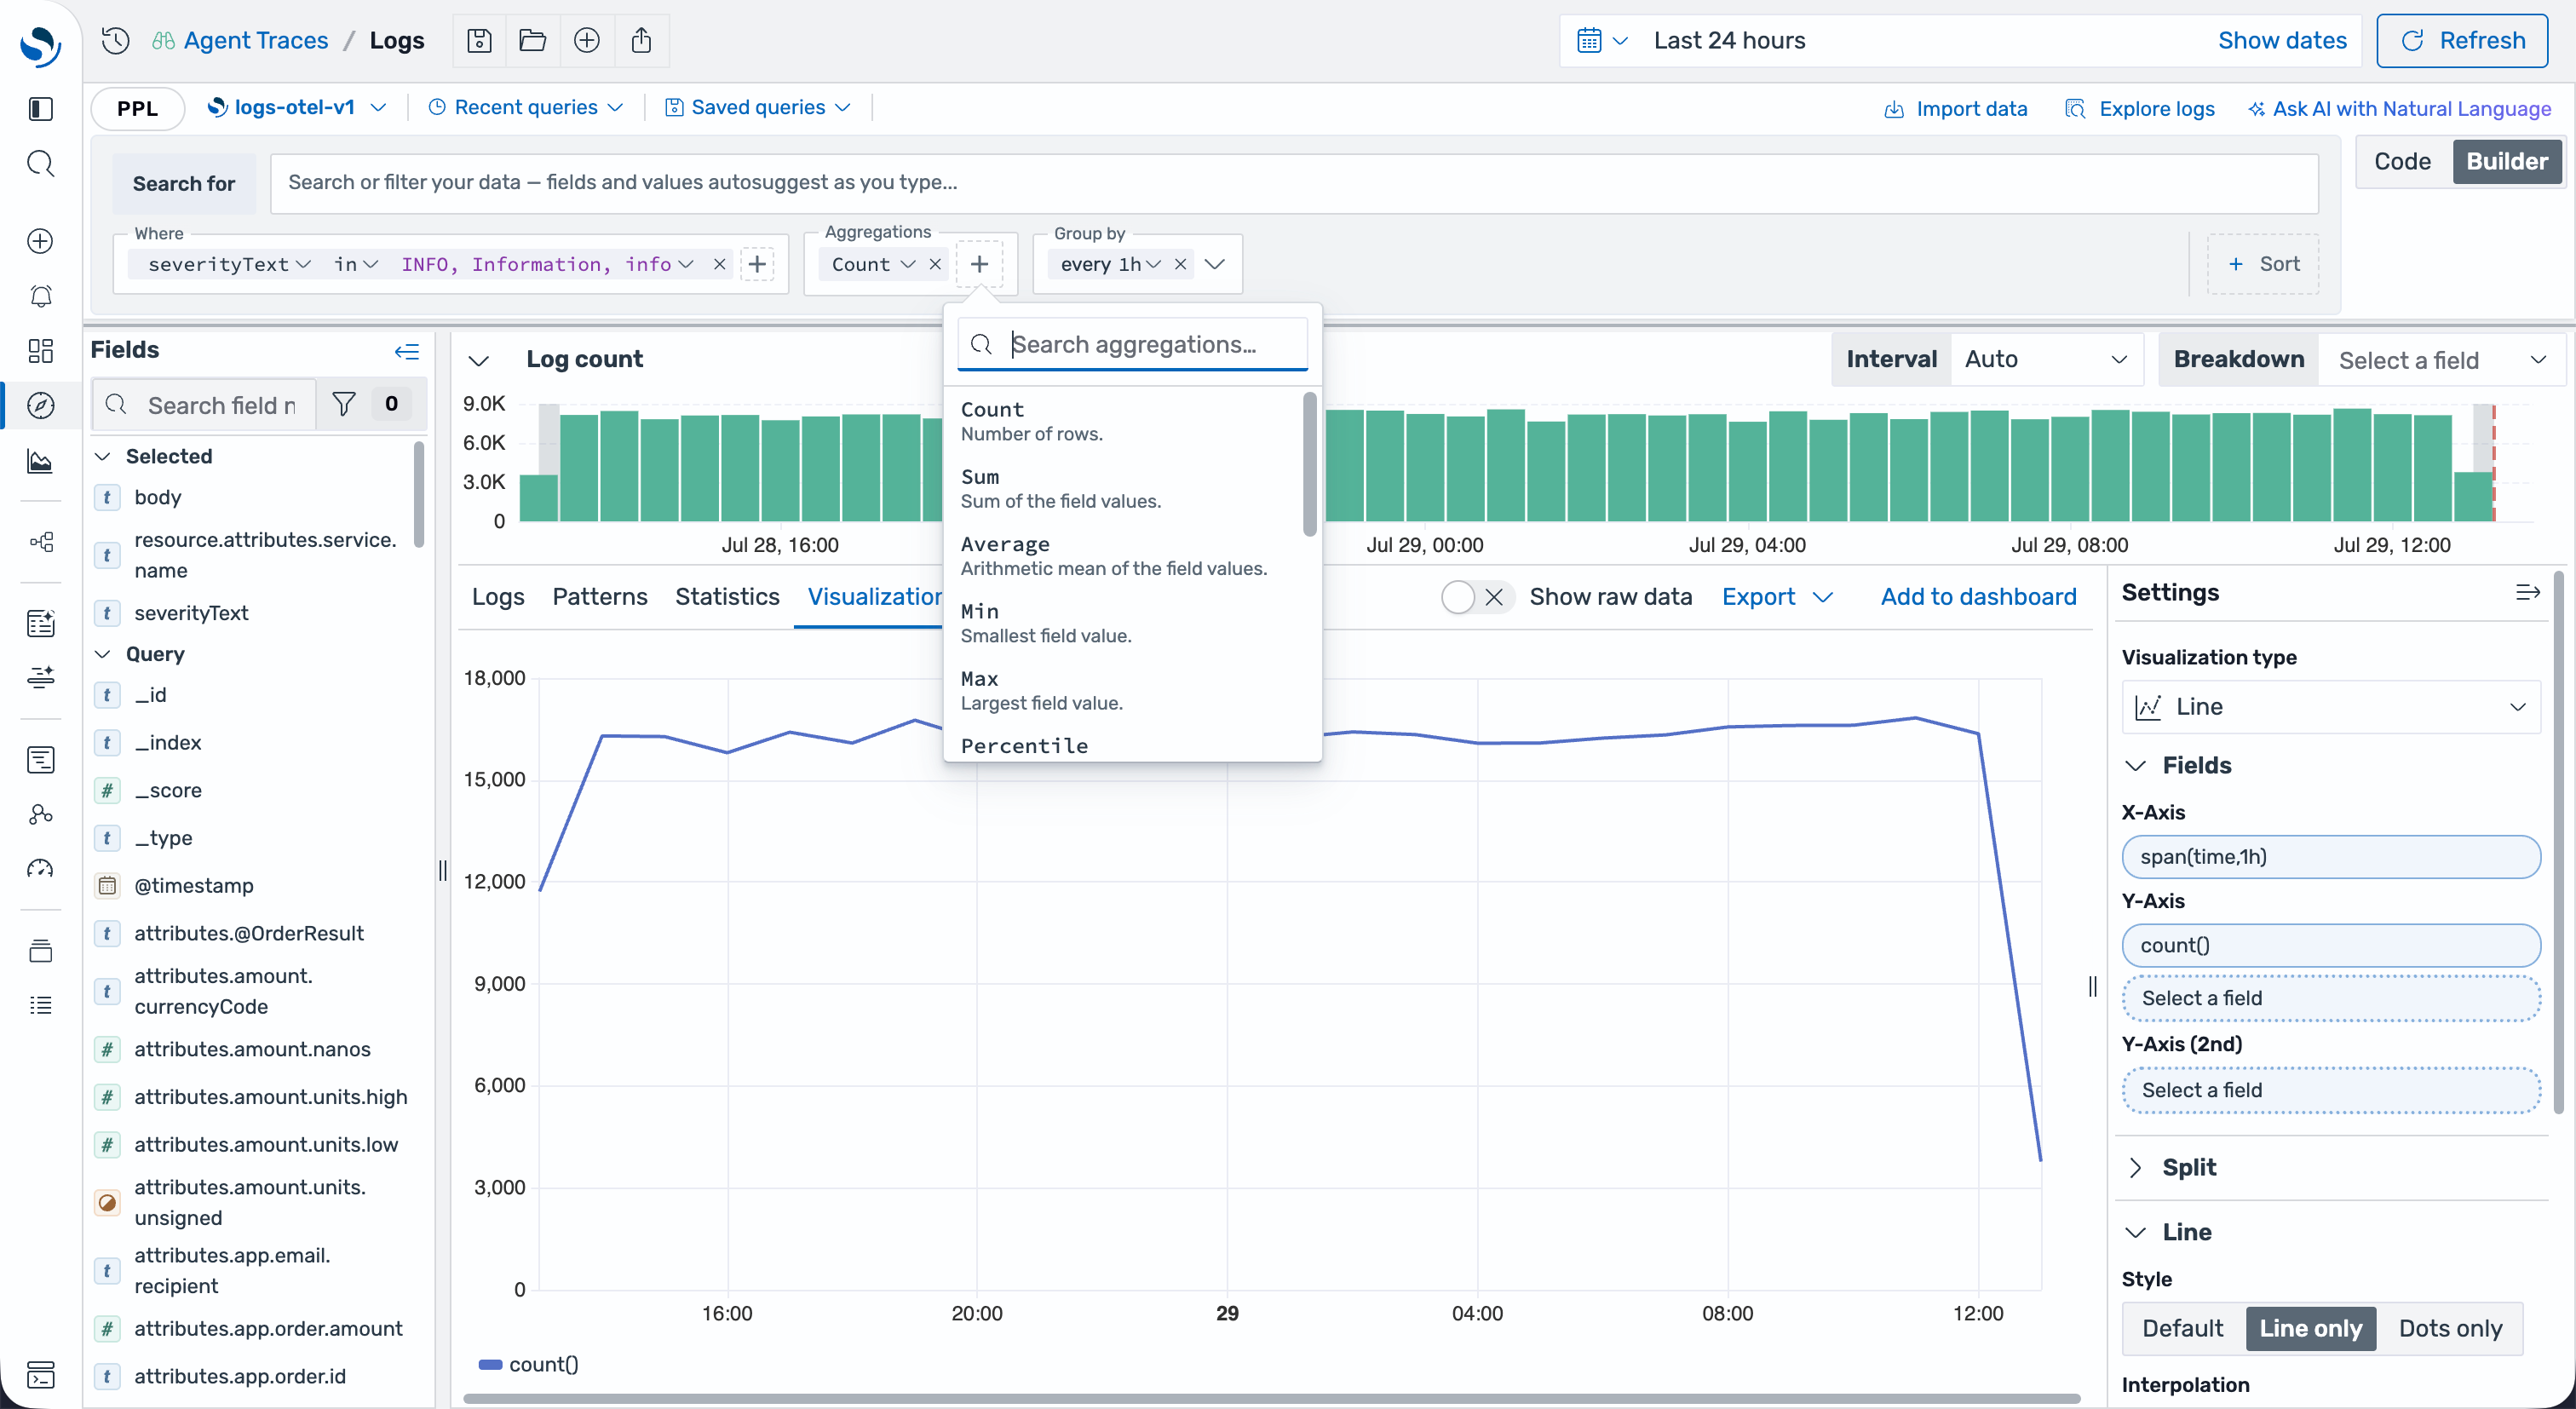
Task: Open Breakdown Select a field dropdown
Action: (x=2441, y=360)
